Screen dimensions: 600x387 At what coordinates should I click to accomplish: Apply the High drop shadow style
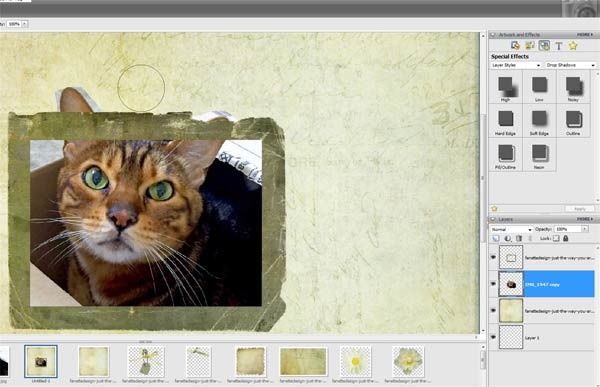pos(506,87)
